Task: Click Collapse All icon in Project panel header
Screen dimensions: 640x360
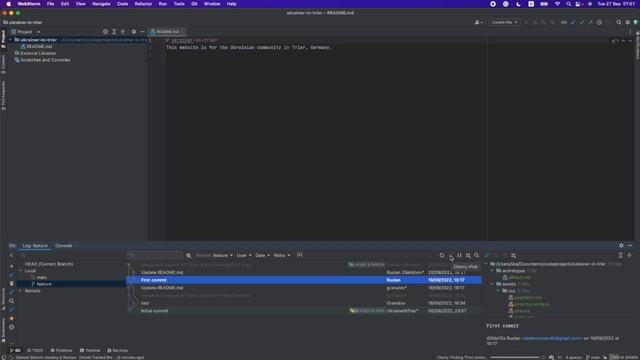Action: (x=123, y=32)
